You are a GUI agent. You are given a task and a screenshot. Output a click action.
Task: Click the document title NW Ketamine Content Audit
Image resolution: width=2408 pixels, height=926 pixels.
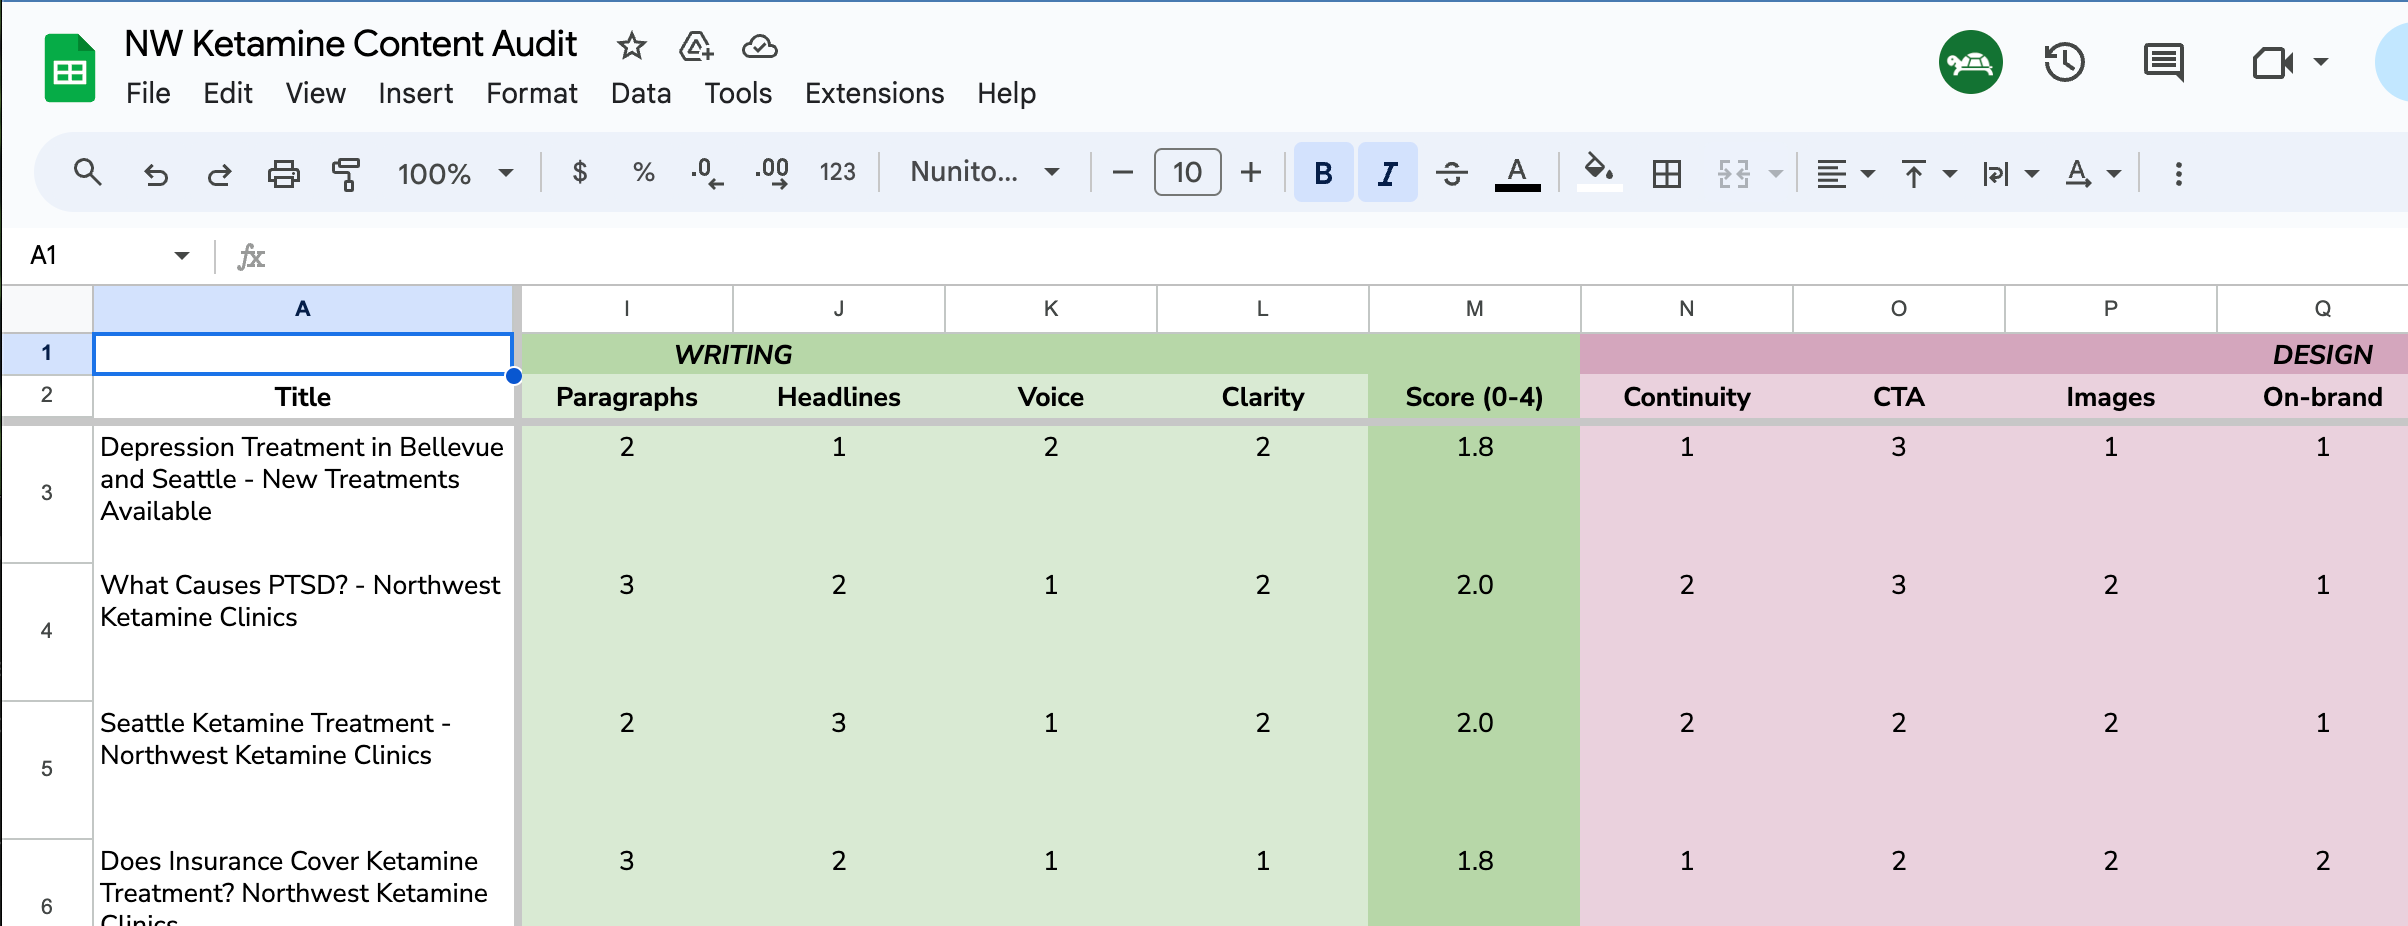pyautogui.click(x=351, y=44)
